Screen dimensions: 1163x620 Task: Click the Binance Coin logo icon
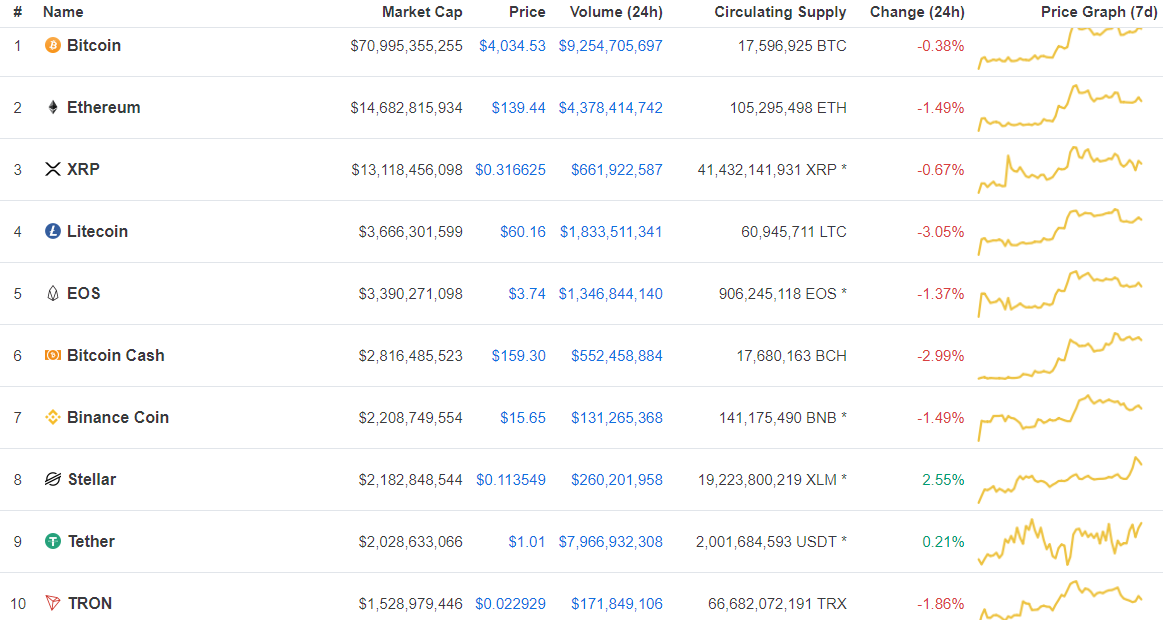pyautogui.click(x=53, y=418)
